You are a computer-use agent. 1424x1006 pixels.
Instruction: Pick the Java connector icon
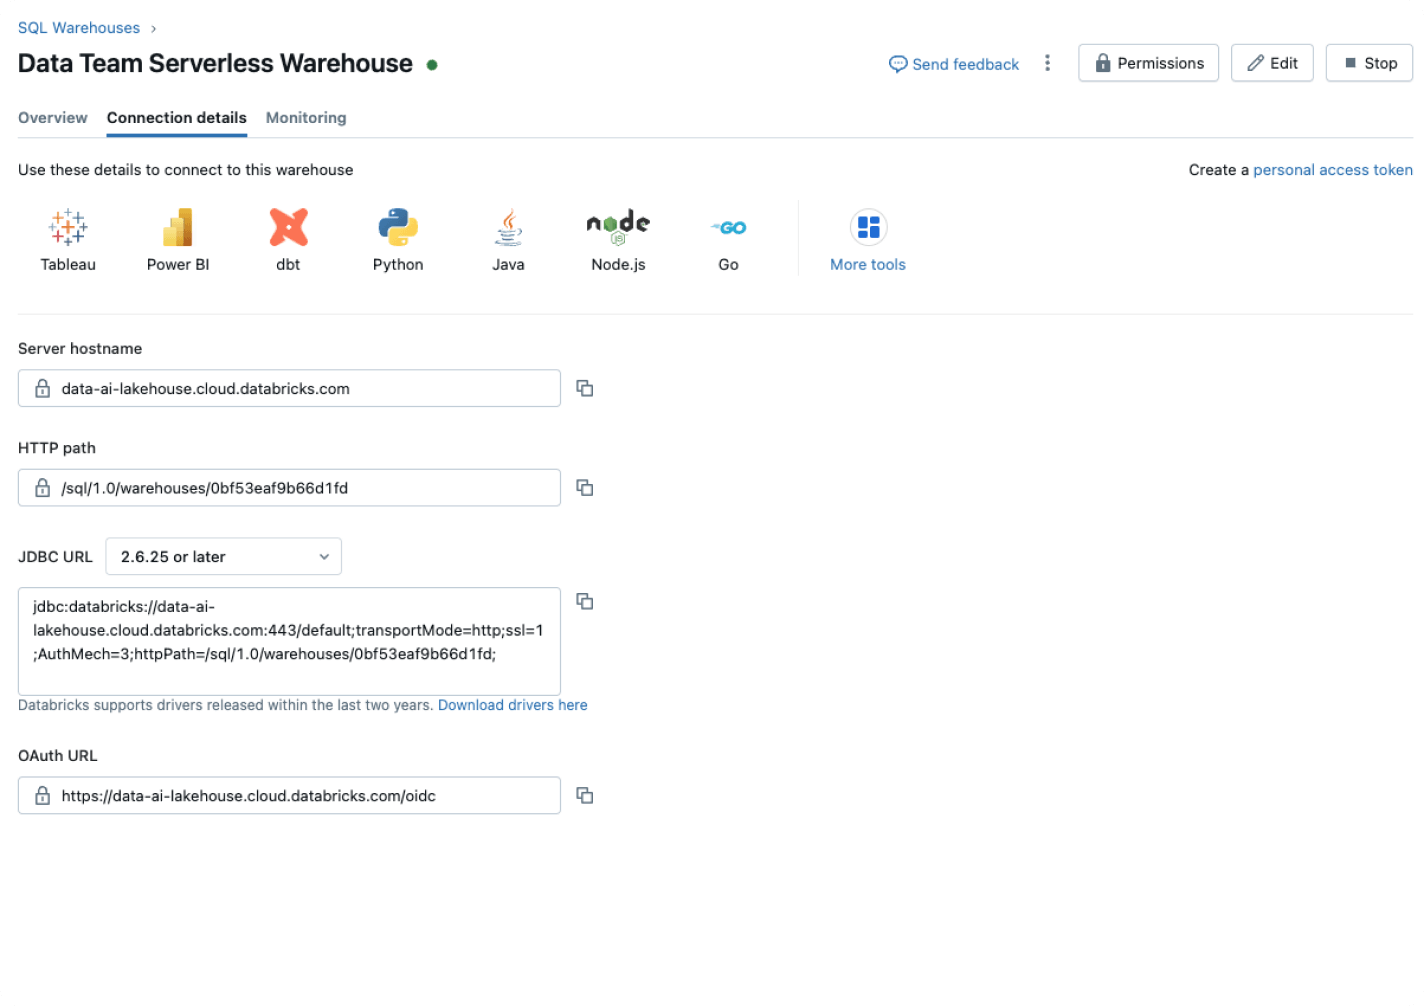click(x=508, y=228)
